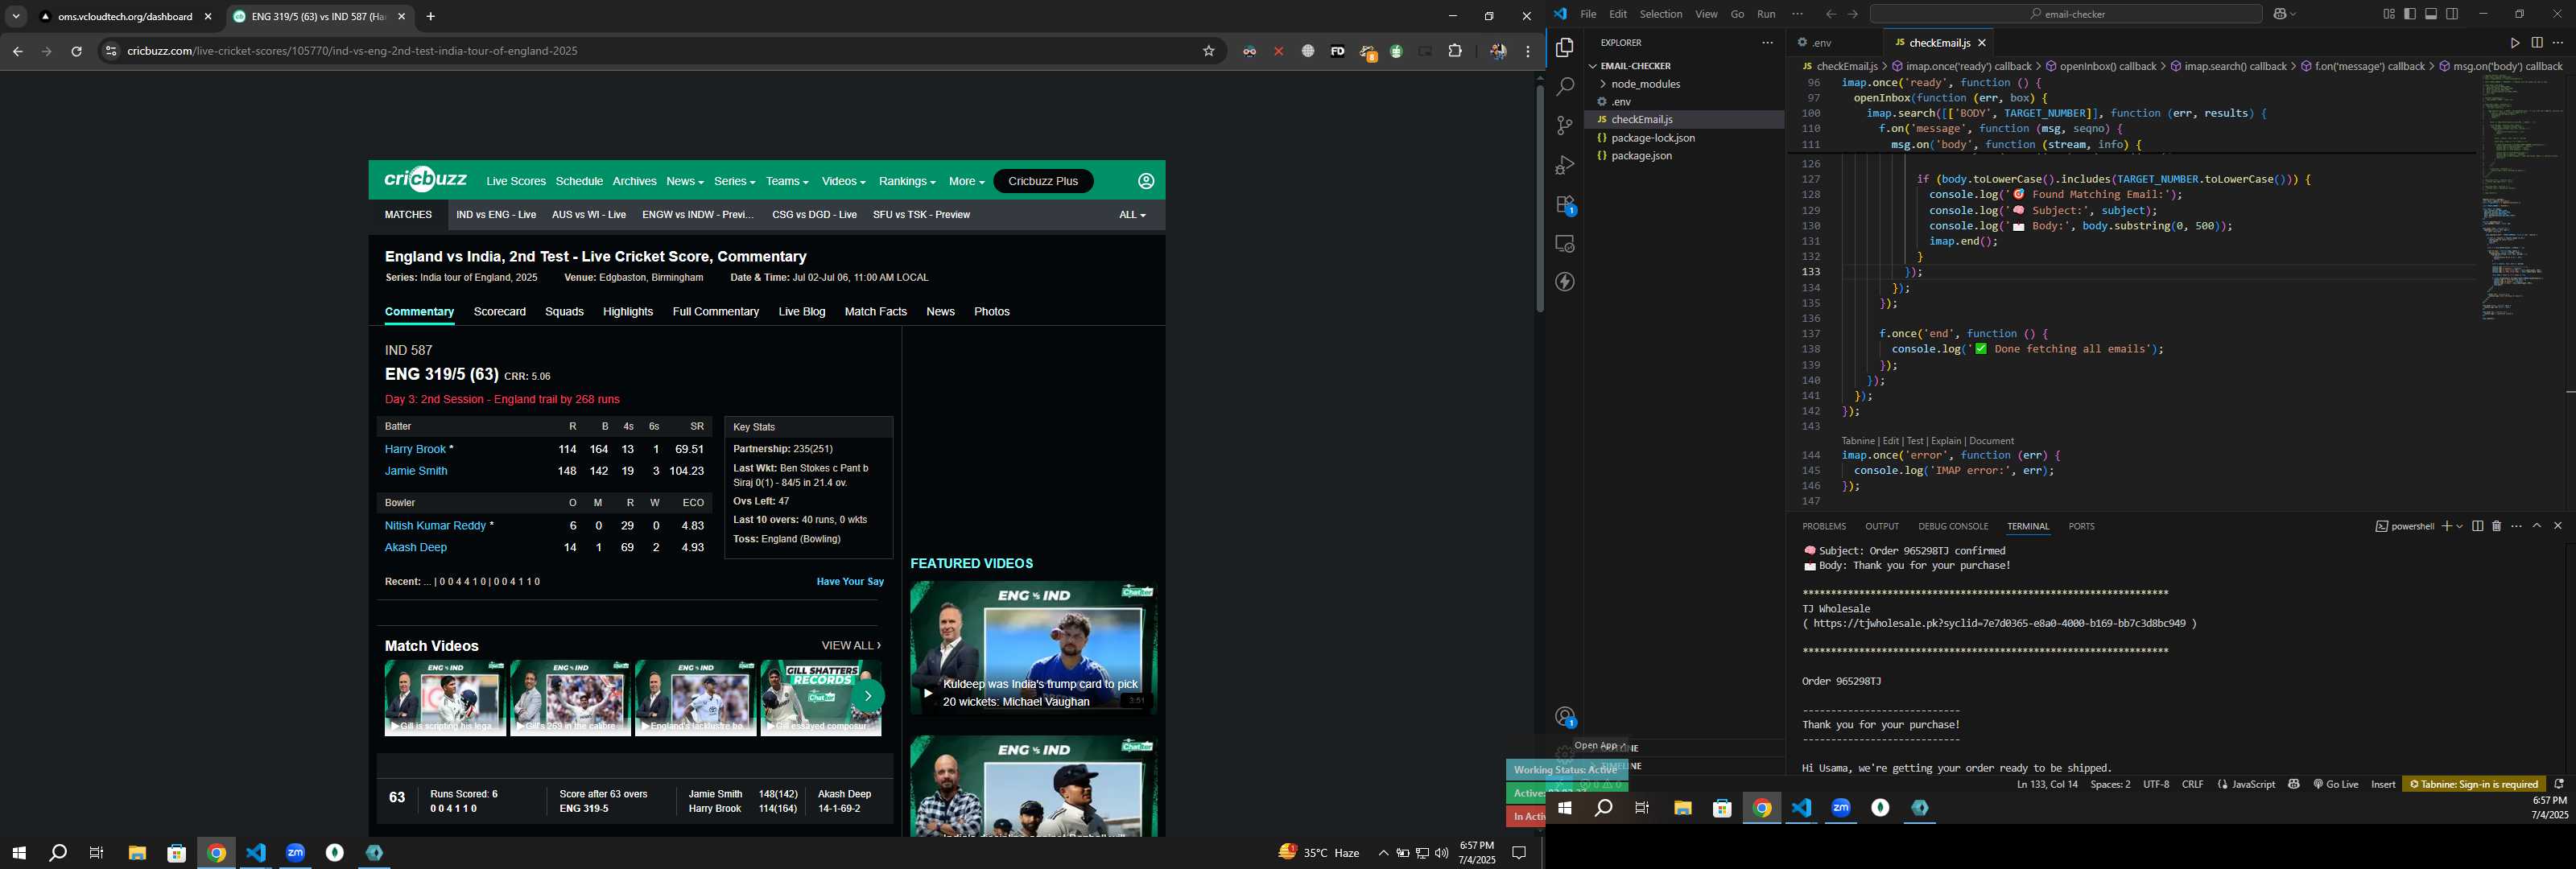Open Chrome three-dot menu
Image resolution: width=2576 pixels, height=869 pixels.
click(1528, 51)
